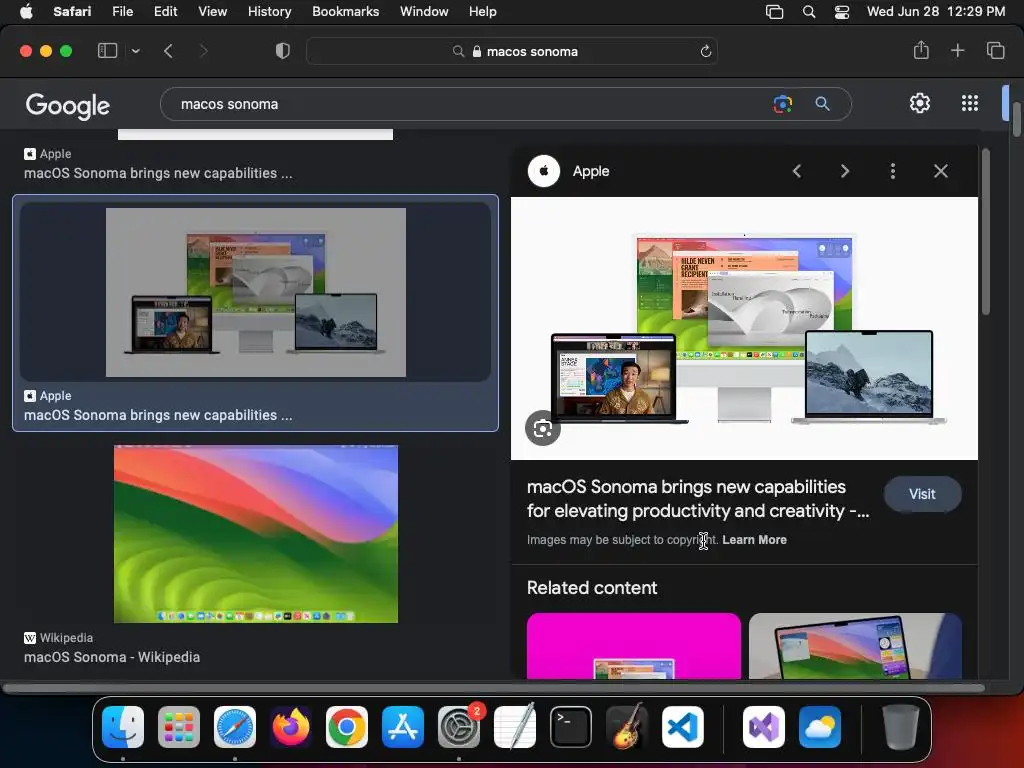1024x768 pixels.
Task: Open the Safari share menu
Action: click(921, 50)
